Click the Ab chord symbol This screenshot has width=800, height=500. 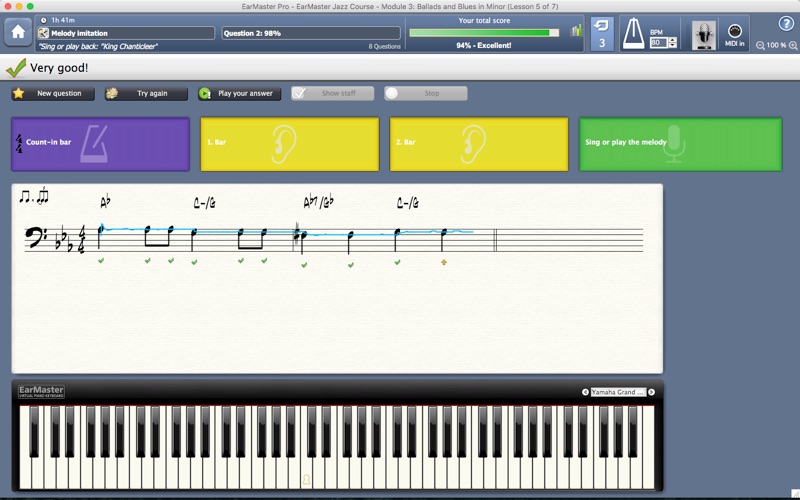tap(105, 202)
